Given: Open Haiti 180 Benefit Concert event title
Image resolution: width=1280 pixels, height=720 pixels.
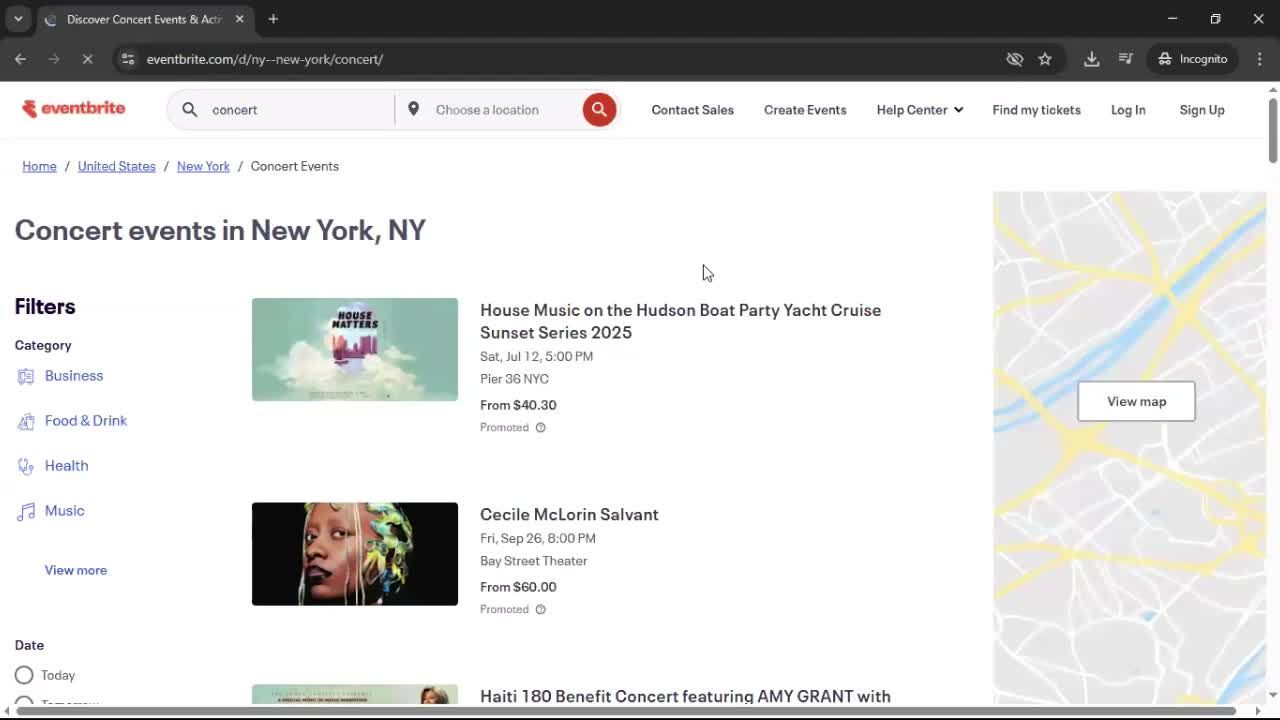Looking at the screenshot, I should (685, 696).
